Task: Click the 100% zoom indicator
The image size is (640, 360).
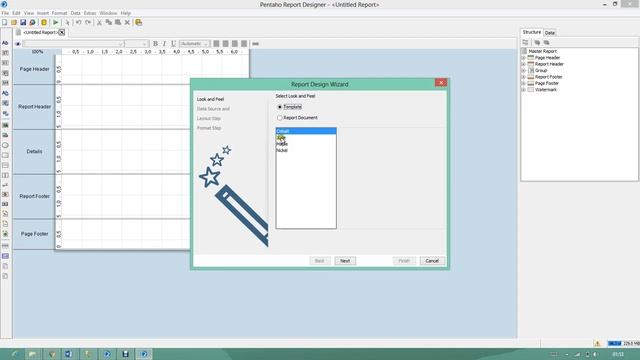Action: click(x=37, y=52)
